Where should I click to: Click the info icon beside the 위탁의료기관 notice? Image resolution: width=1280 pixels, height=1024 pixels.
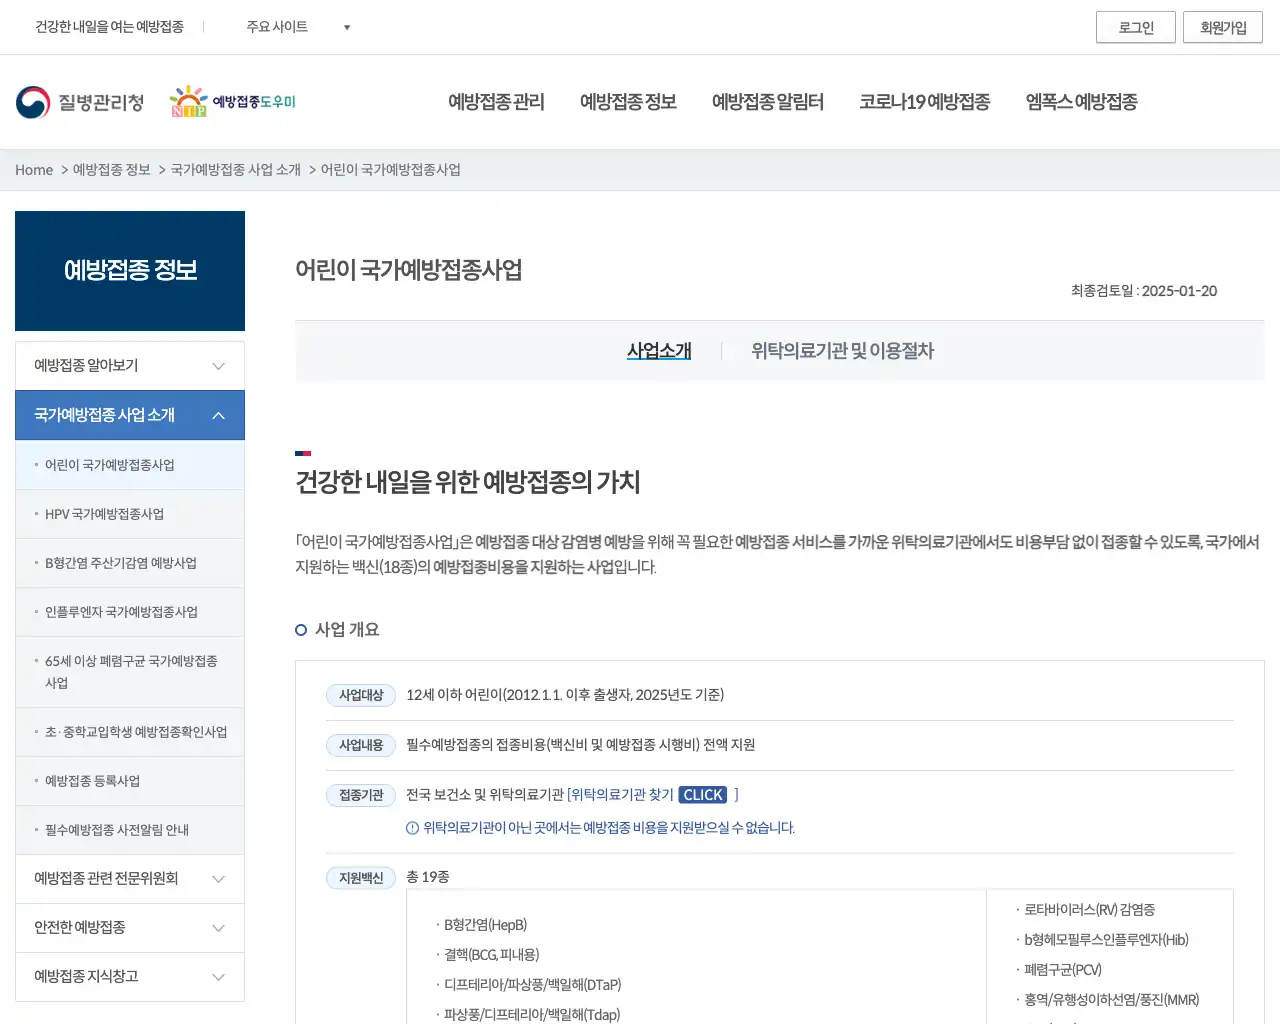point(412,828)
